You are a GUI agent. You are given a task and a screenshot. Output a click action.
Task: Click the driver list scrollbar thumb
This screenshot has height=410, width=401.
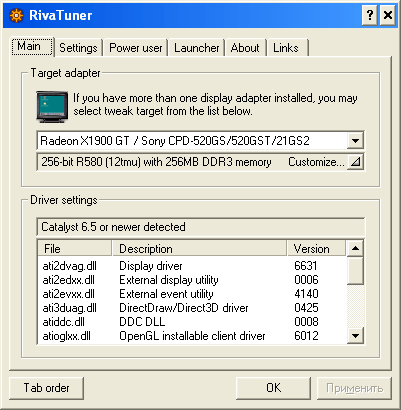[x=355, y=270]
